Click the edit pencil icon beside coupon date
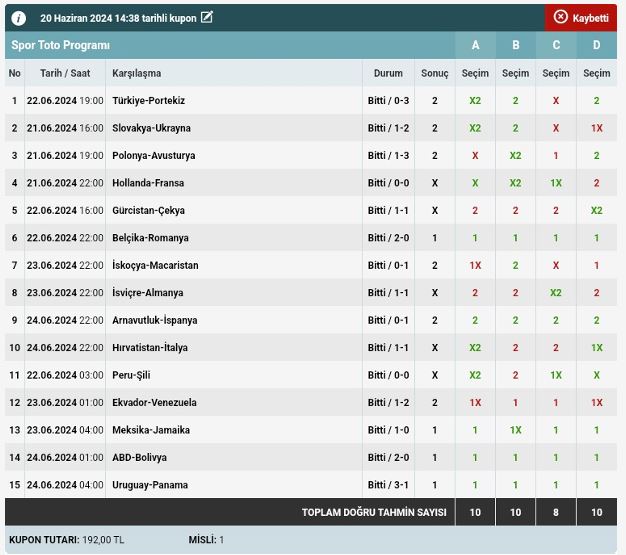The width and height of the screenshot is (626, 555). pos(207,17)
